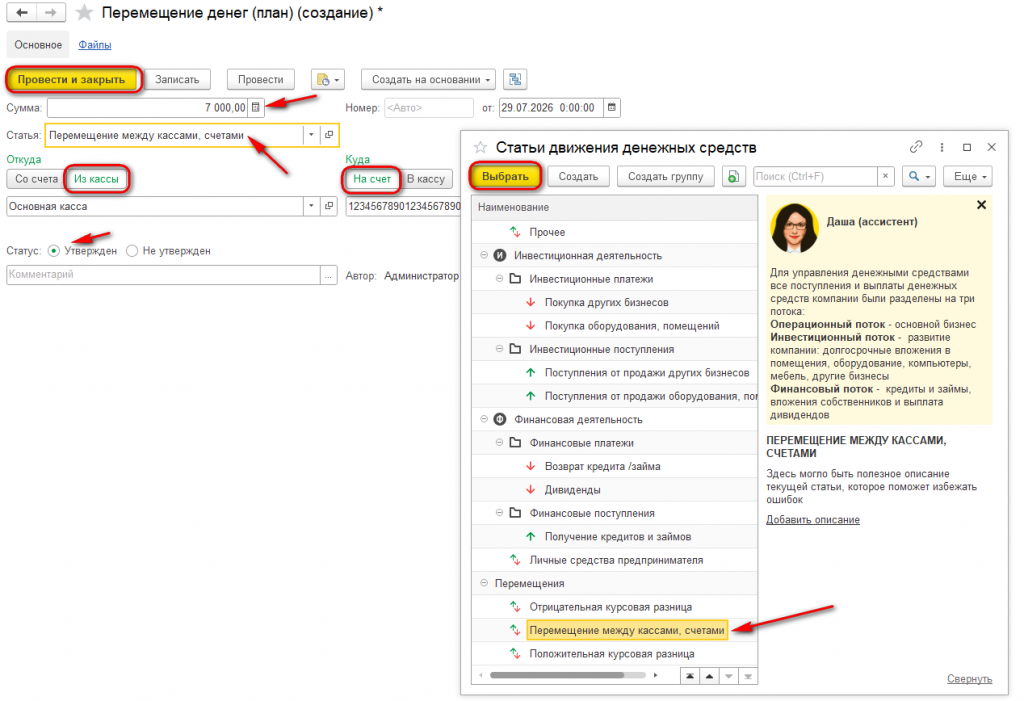Open the Статья field dropdown arrow
Image resolution: width=1024 pixels, height=701 pixels.
click(312, 135)
